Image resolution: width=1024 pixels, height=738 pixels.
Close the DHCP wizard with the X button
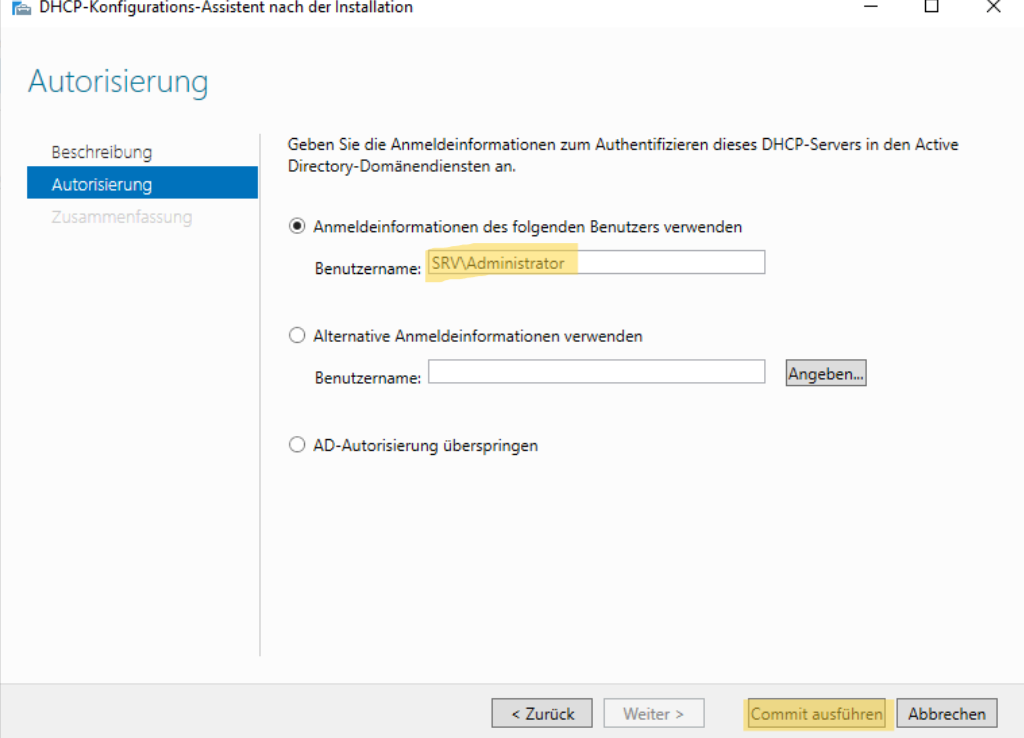coord(993,7)
